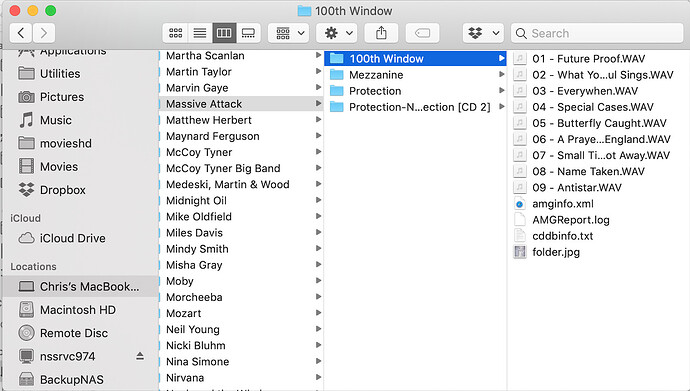Click the Share toolbar button

tap(381, 33)
